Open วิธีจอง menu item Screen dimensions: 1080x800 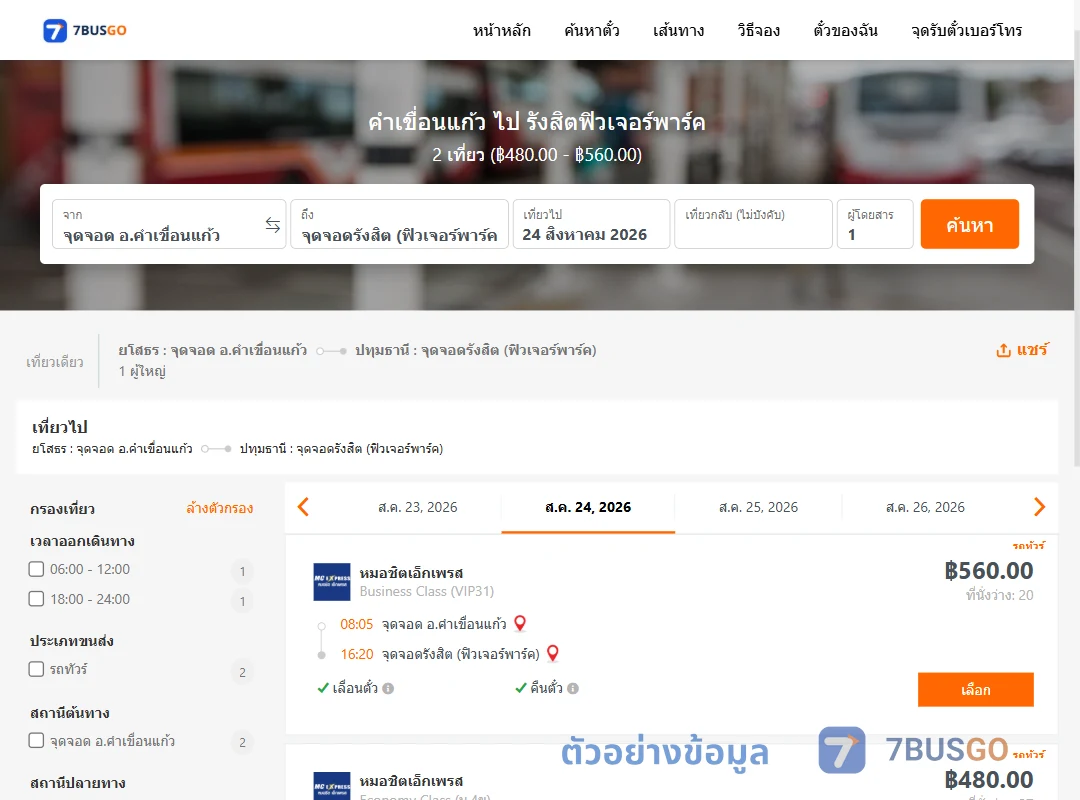pos(758,30)
